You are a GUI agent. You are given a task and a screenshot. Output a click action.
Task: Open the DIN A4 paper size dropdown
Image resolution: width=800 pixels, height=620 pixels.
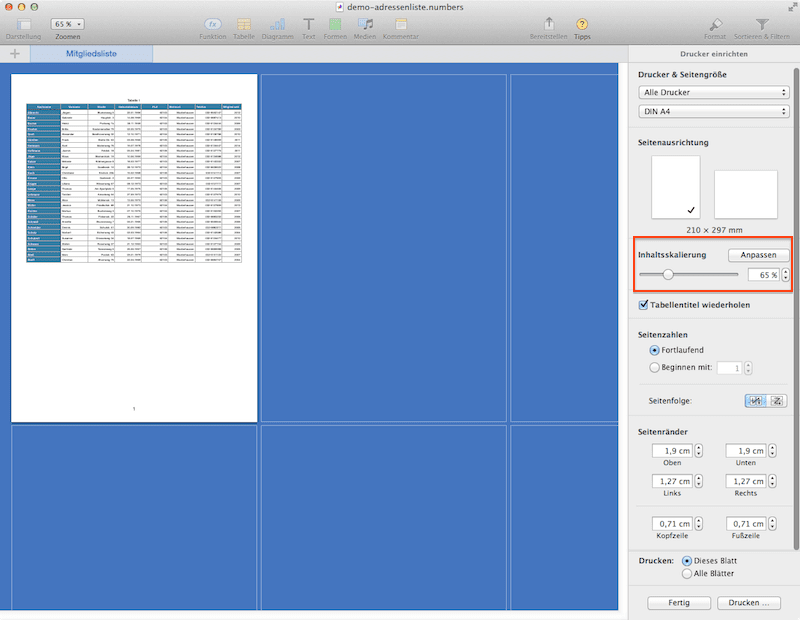click(714, 111)
